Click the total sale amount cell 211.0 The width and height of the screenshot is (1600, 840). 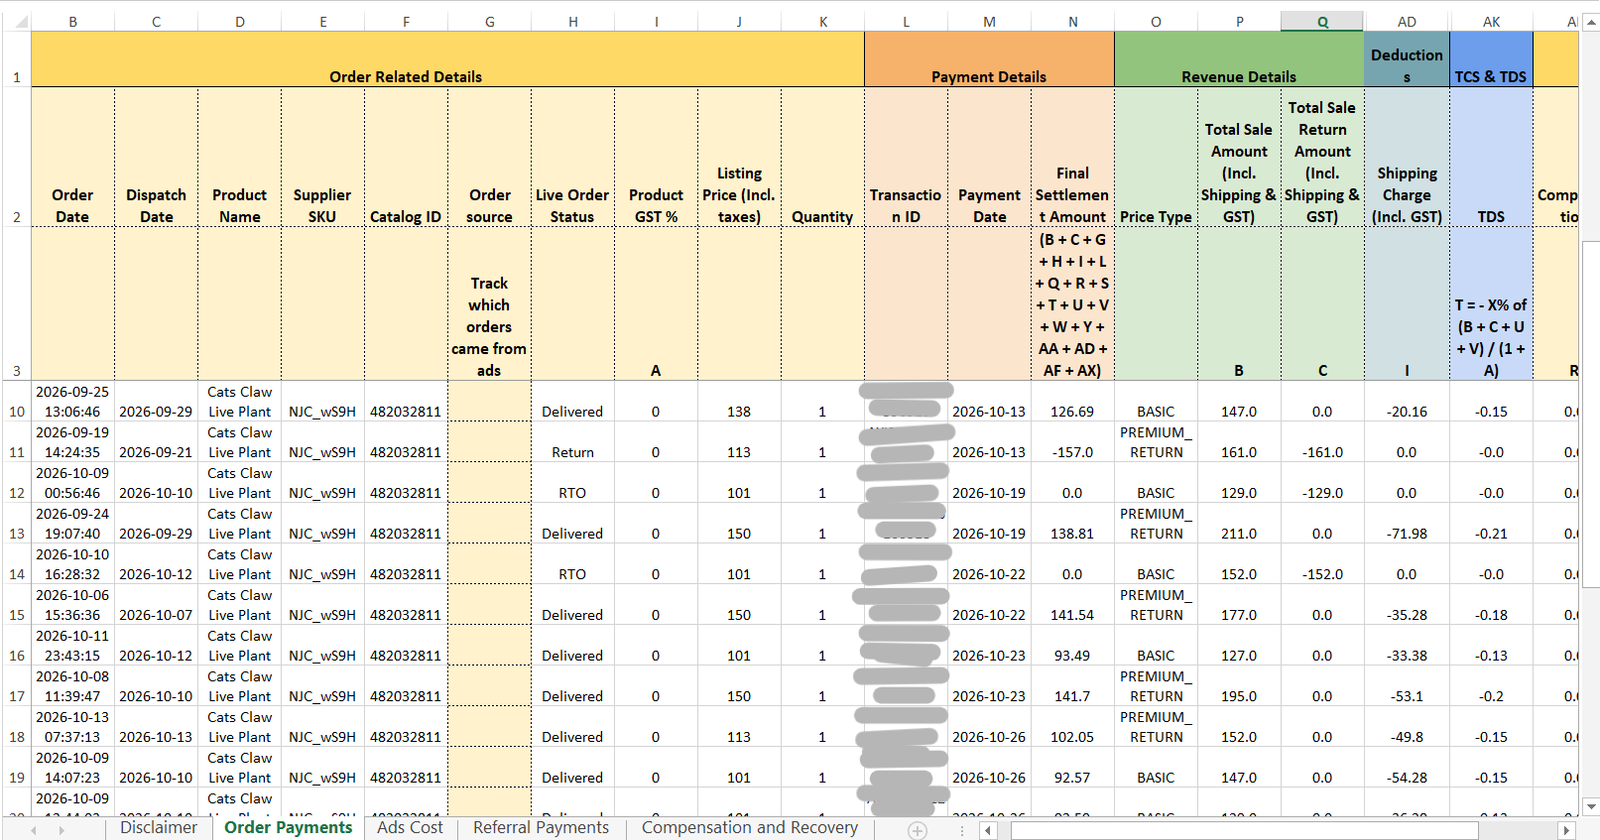pyautogui.click(x=1239, y=524)
